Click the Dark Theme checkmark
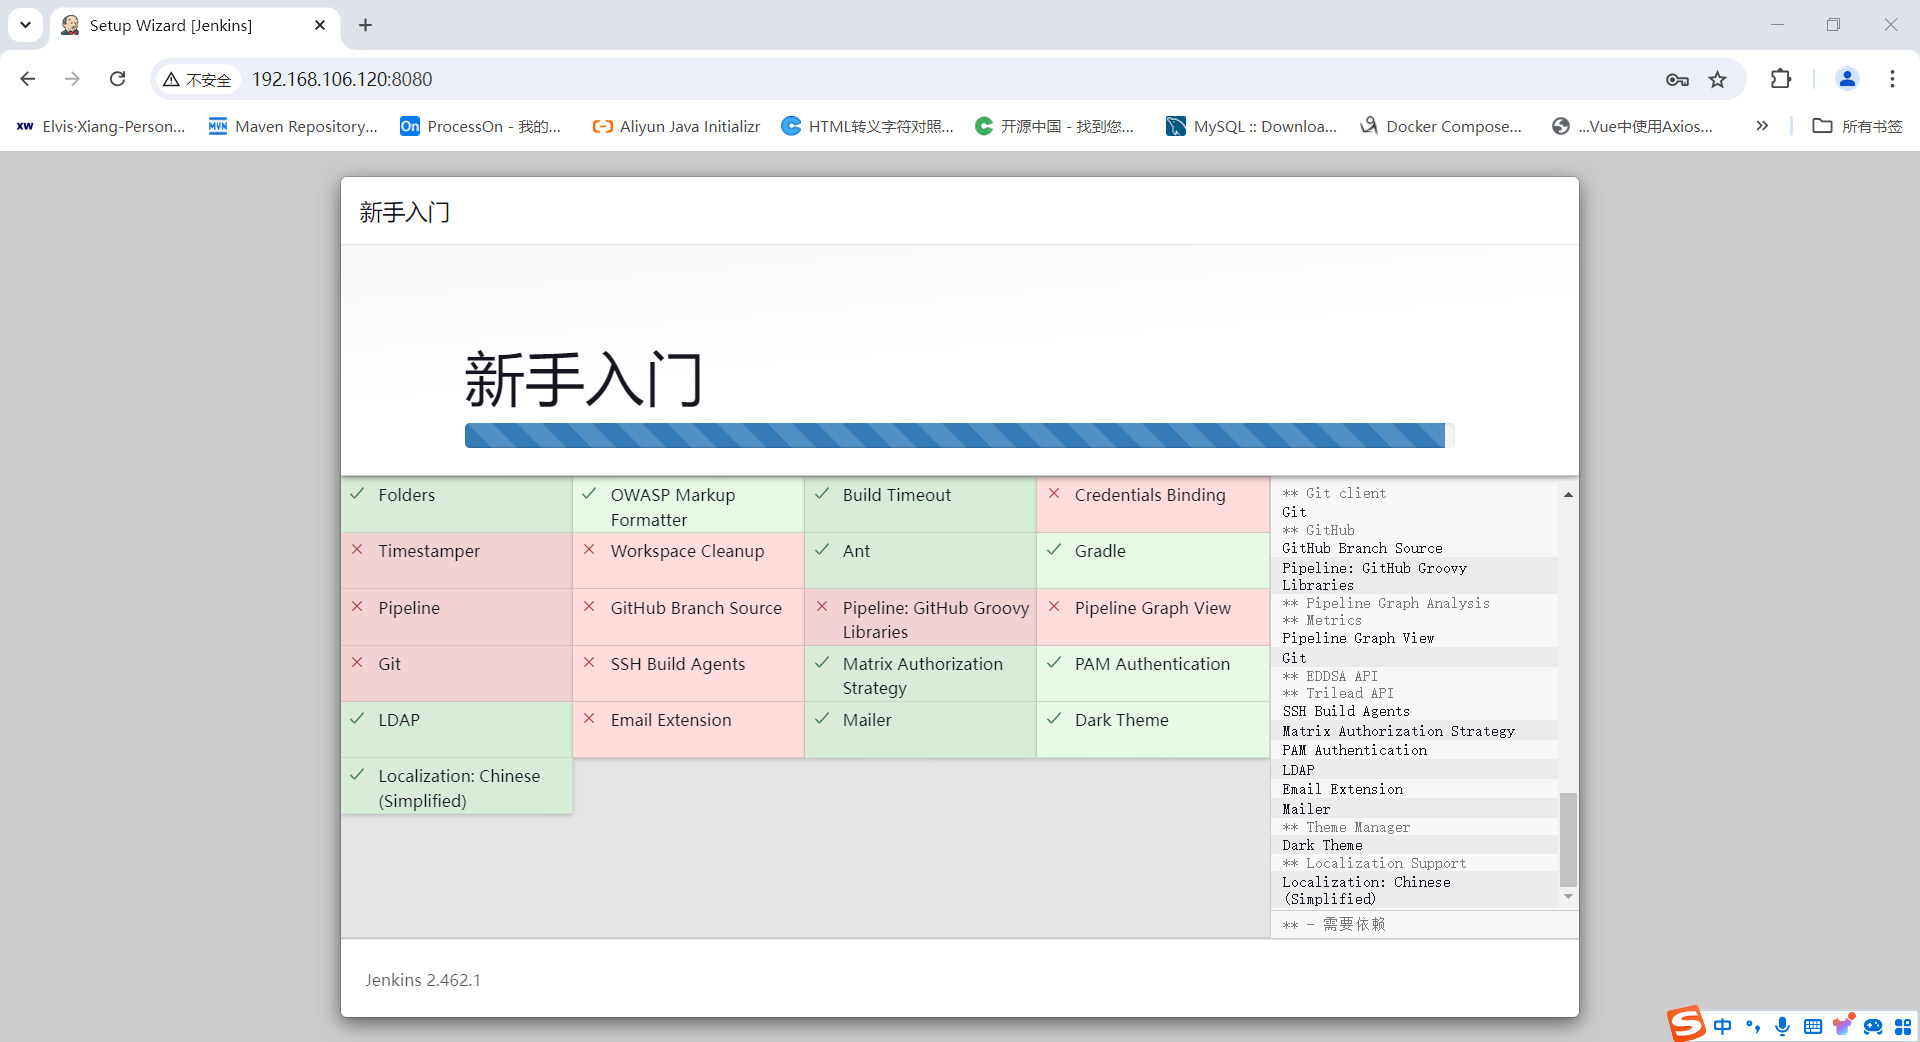The image size is (1920, 1042). (x=1053, y=719)
